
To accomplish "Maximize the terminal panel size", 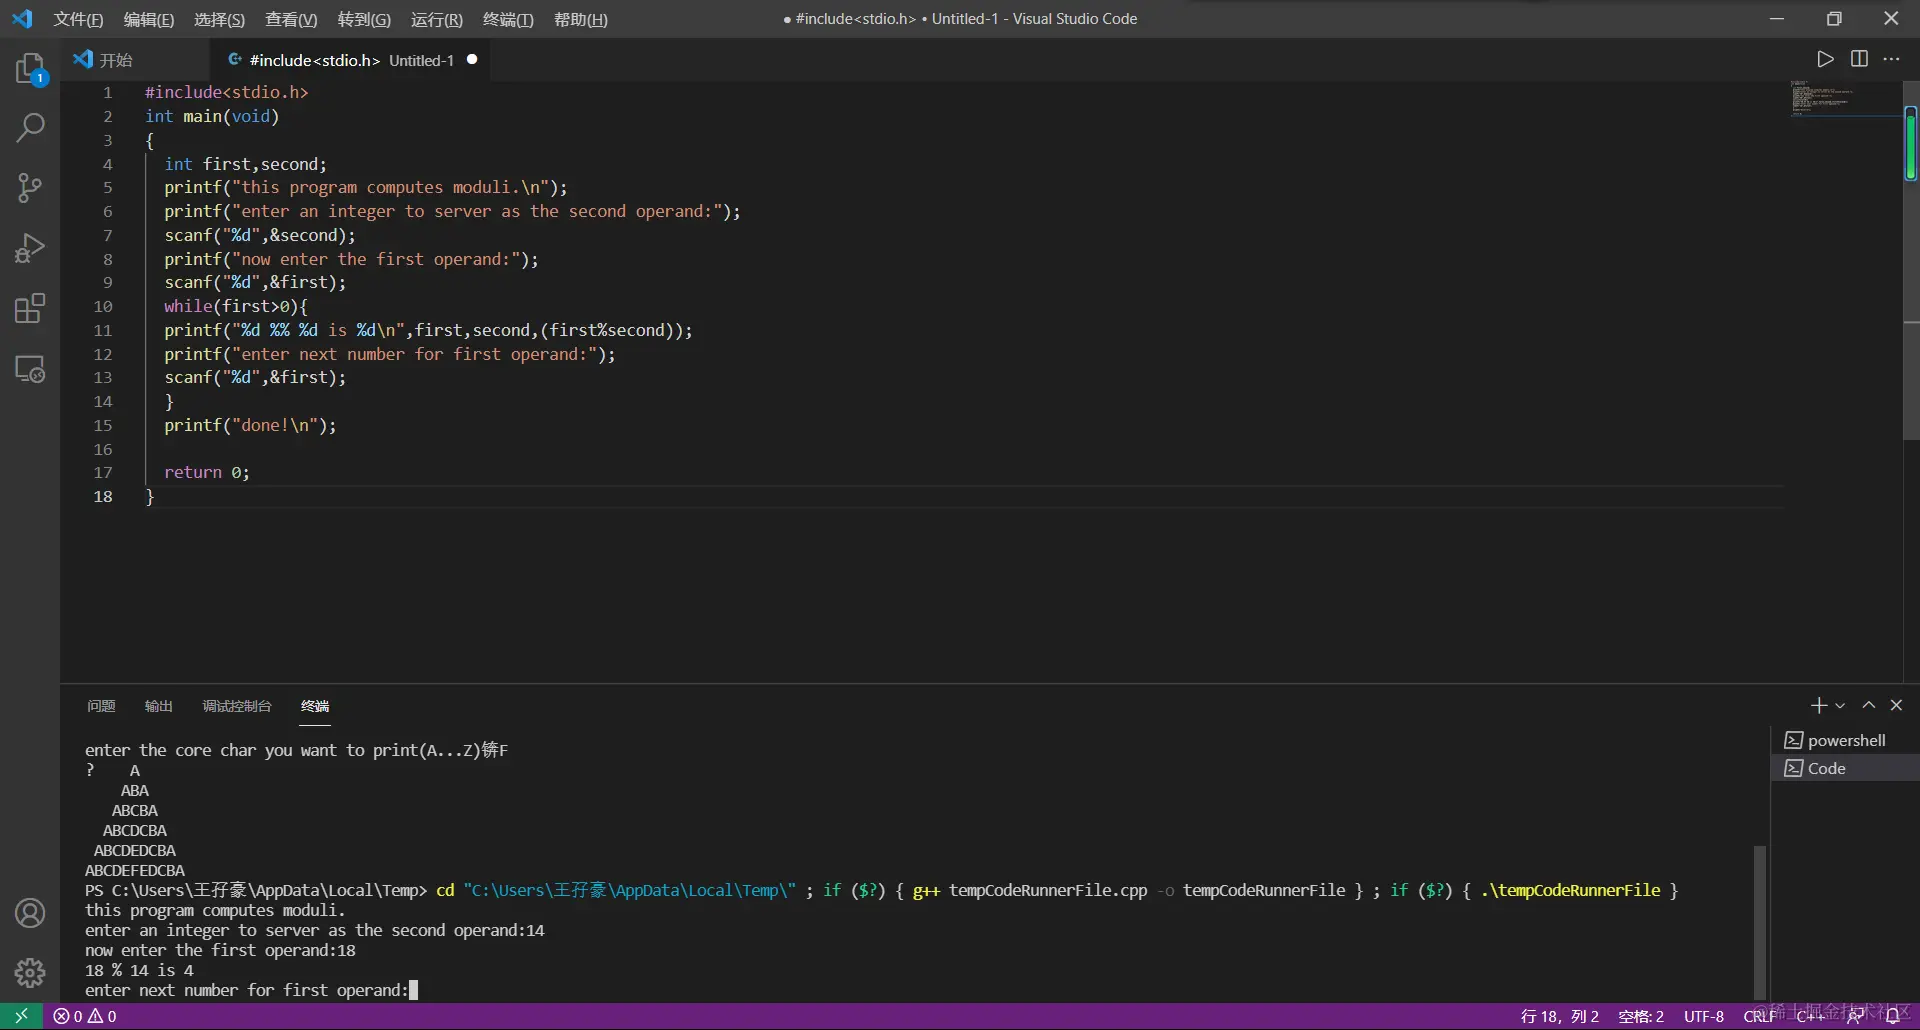I will [1868, 706].
